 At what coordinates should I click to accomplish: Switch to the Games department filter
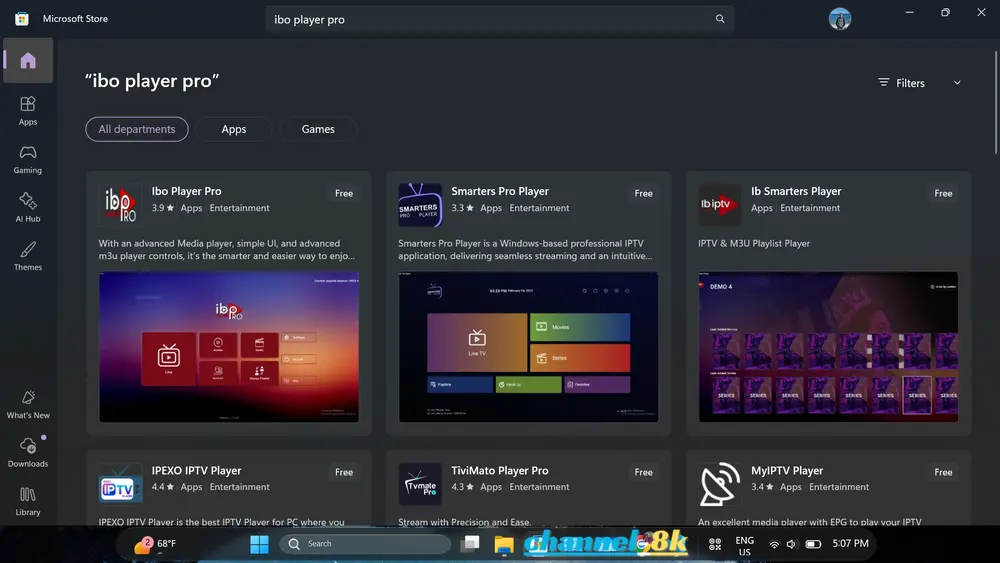(318, 129)
